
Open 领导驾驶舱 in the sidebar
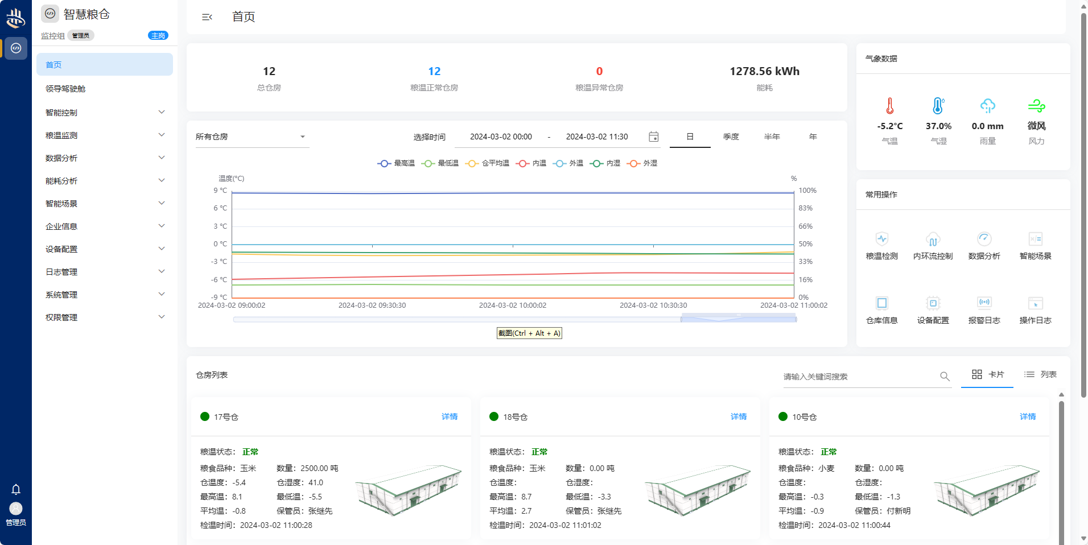[x=66, y=89]
